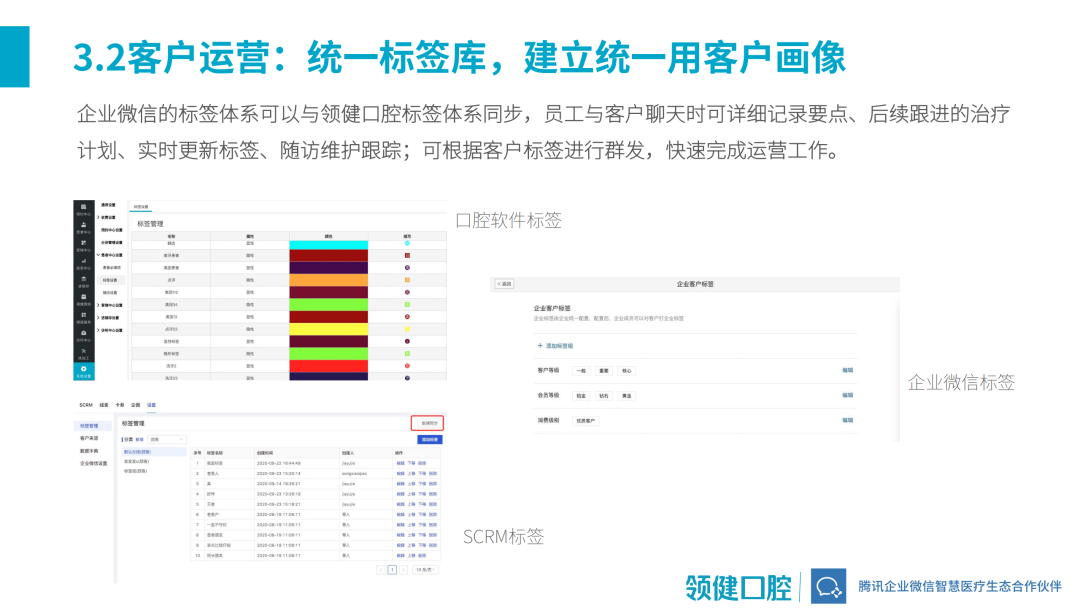The image size is (1080, 608).
Task: Select the 重要 tag chip
Action: coord(603,370)
